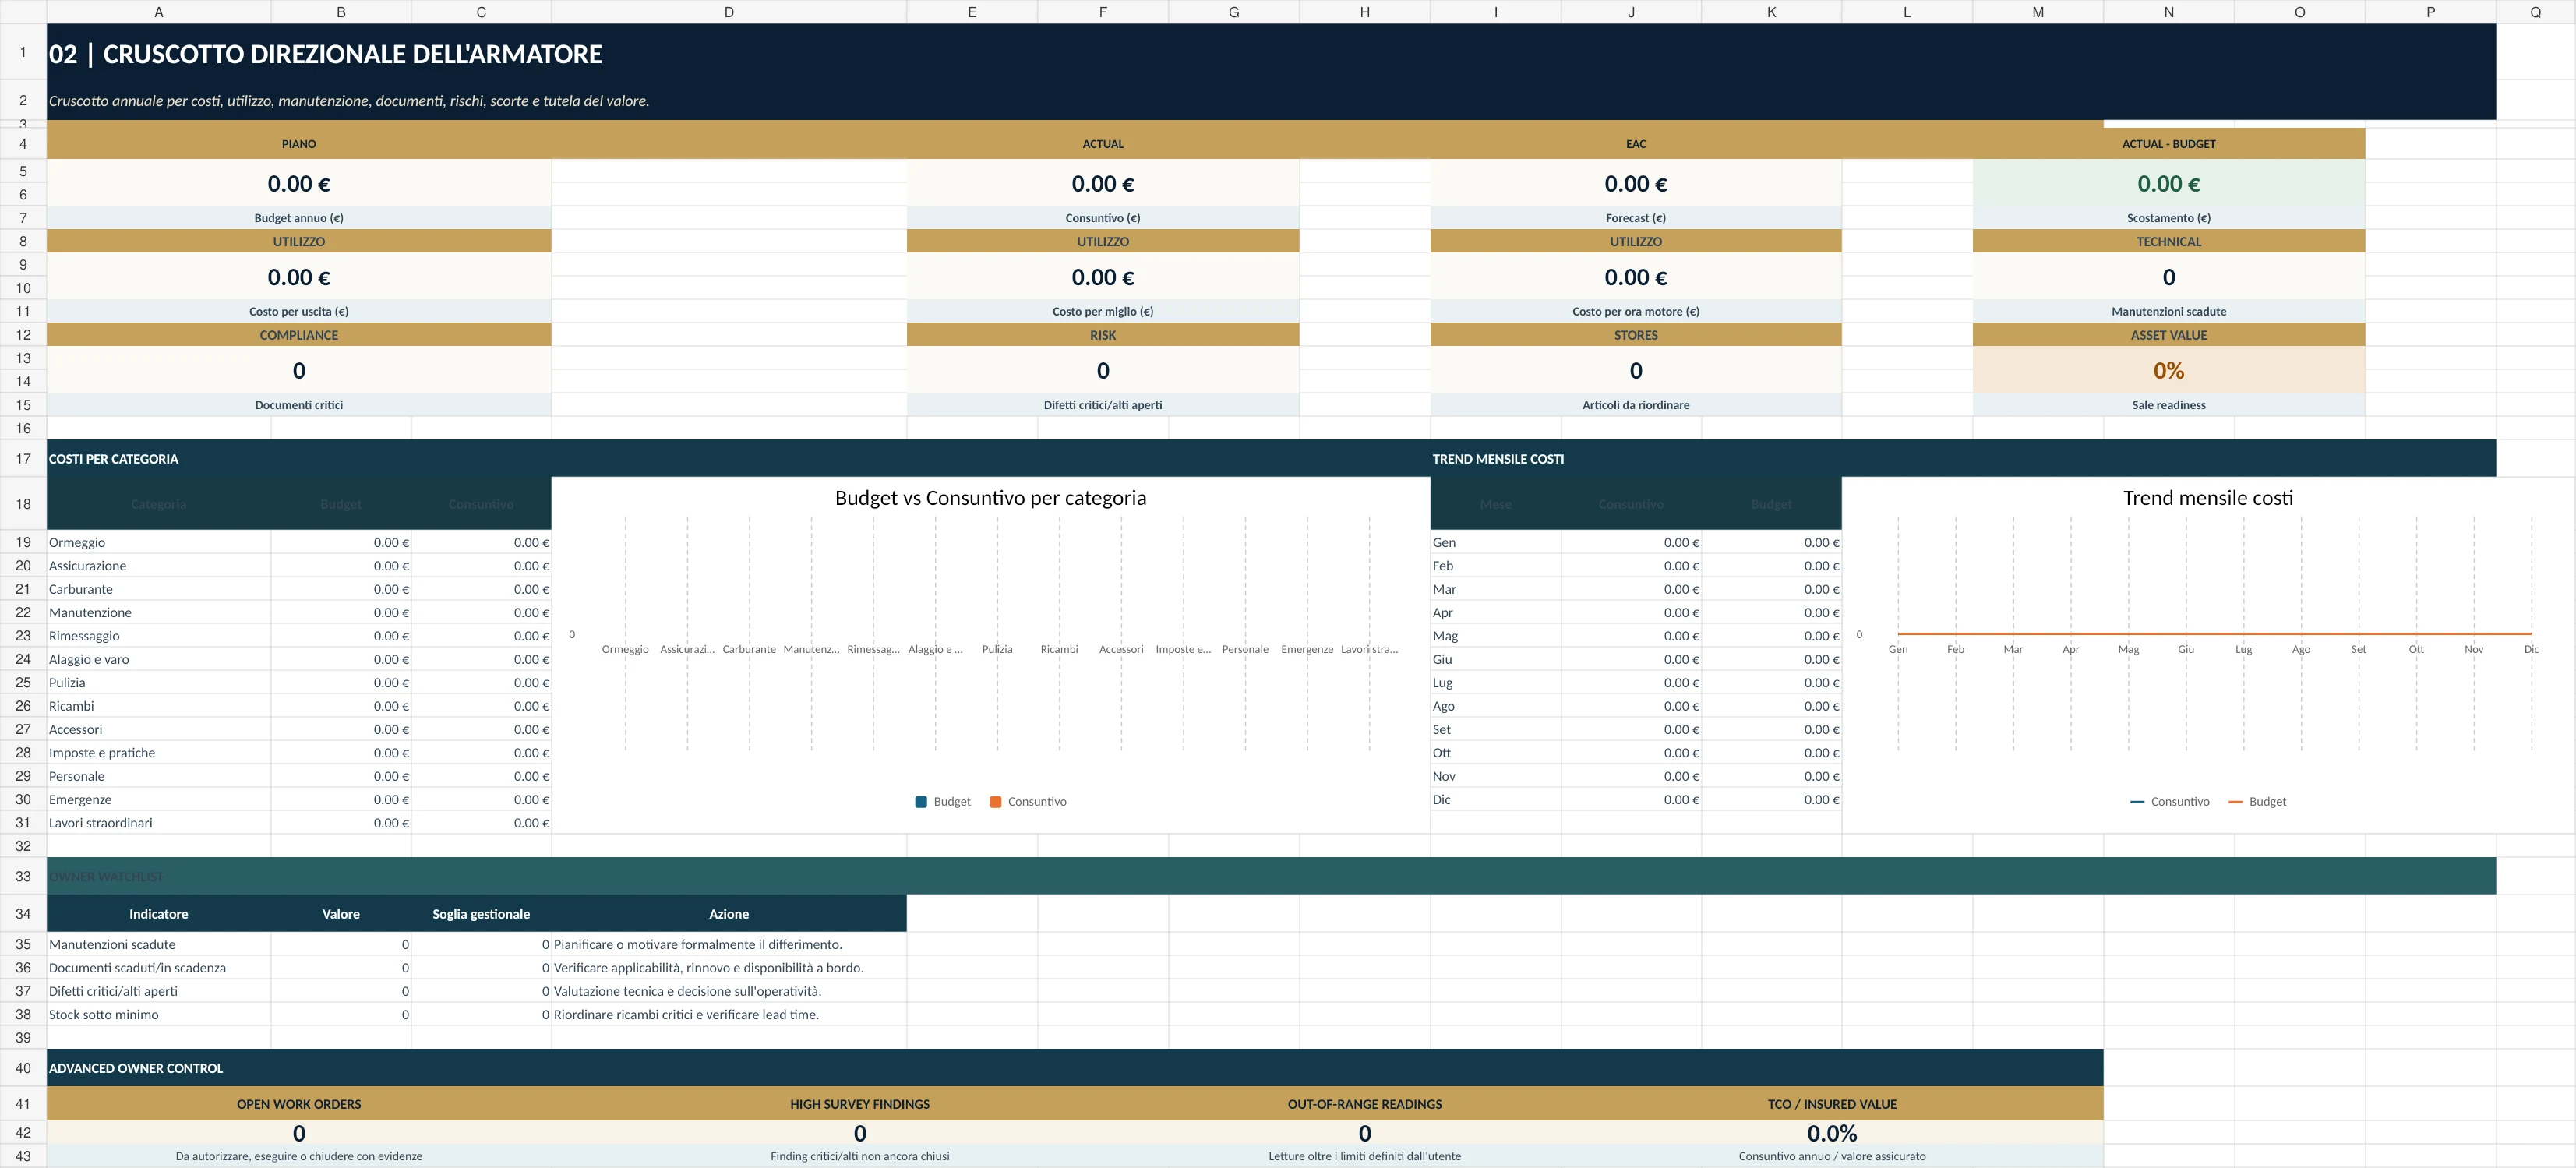Select the 'Manutenzioni scadute' KPI label

[x=2168, y=311]
